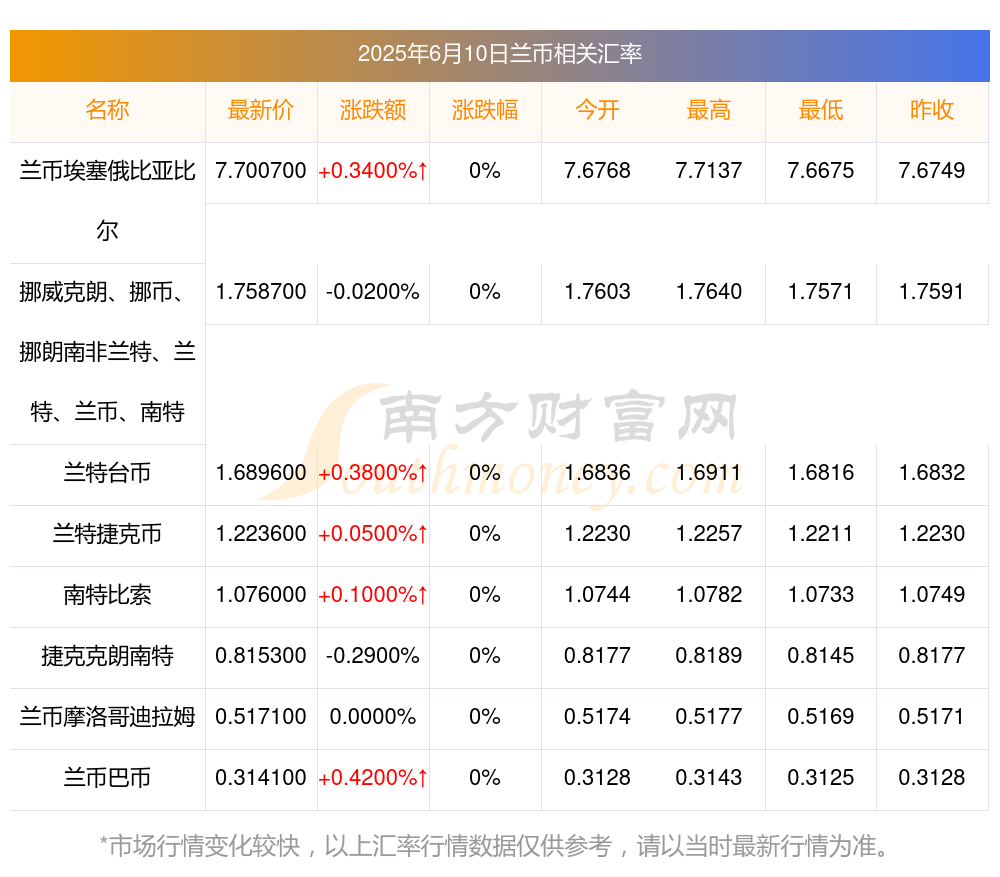Screen dimensions: 1000x877
Task: Click low value 7.6675
Action: tap(821, 171)
